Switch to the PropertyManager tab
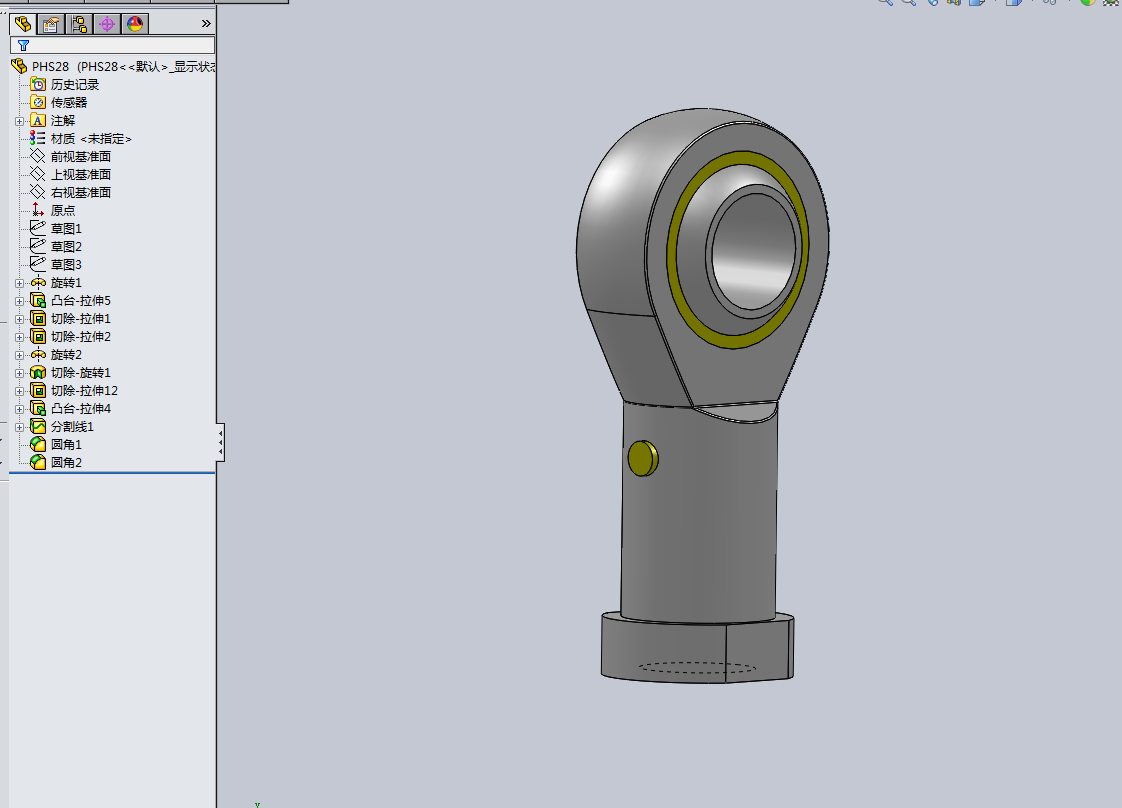The image size is (1122, 808). [51, 24]
